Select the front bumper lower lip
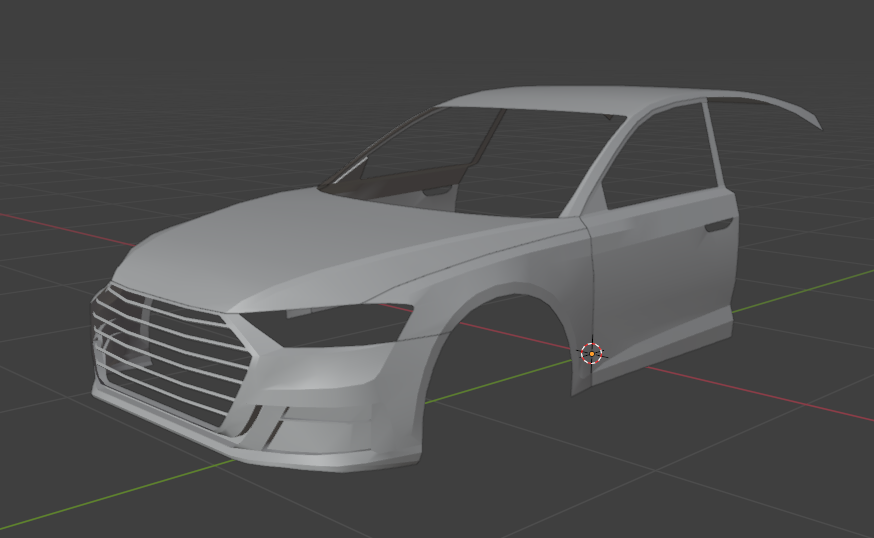The height and width of the screenshot is (538, 874). tap(256, 446)
